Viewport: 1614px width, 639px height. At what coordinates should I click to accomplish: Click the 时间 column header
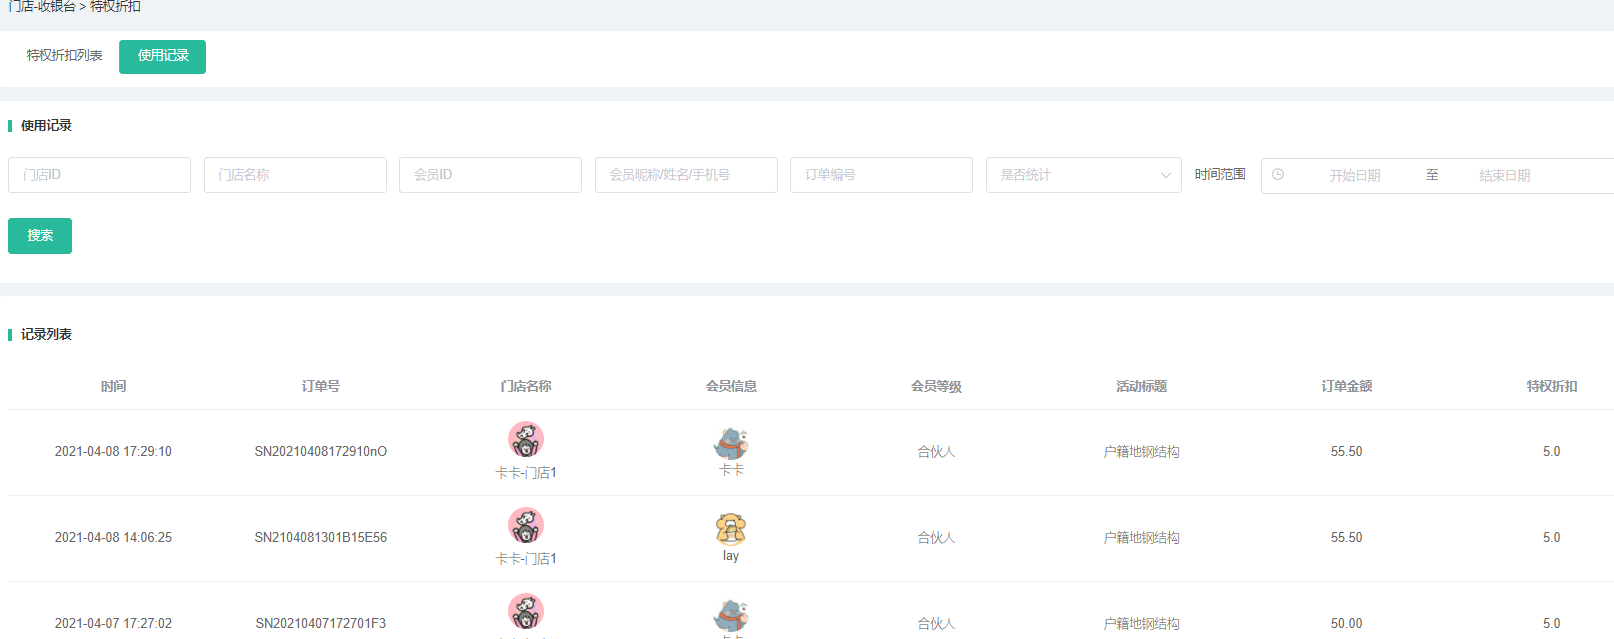point(113,386)
